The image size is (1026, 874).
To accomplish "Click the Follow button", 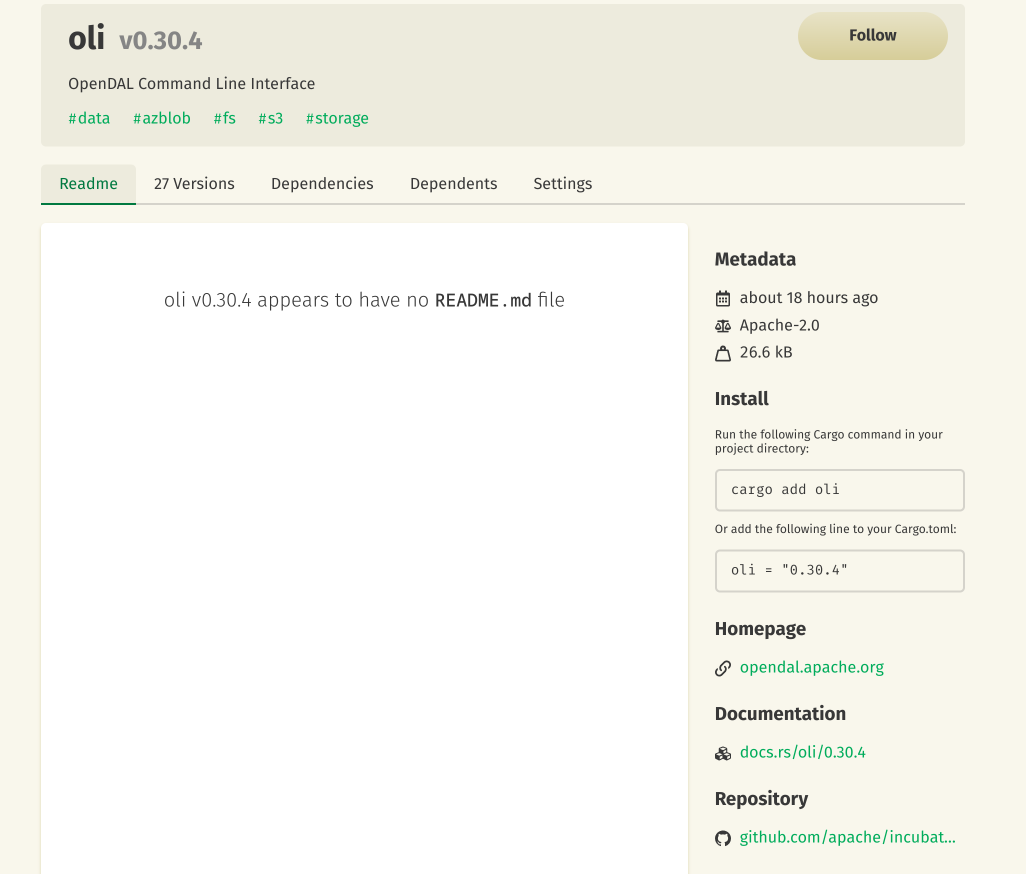I will (x=872, y=35).
